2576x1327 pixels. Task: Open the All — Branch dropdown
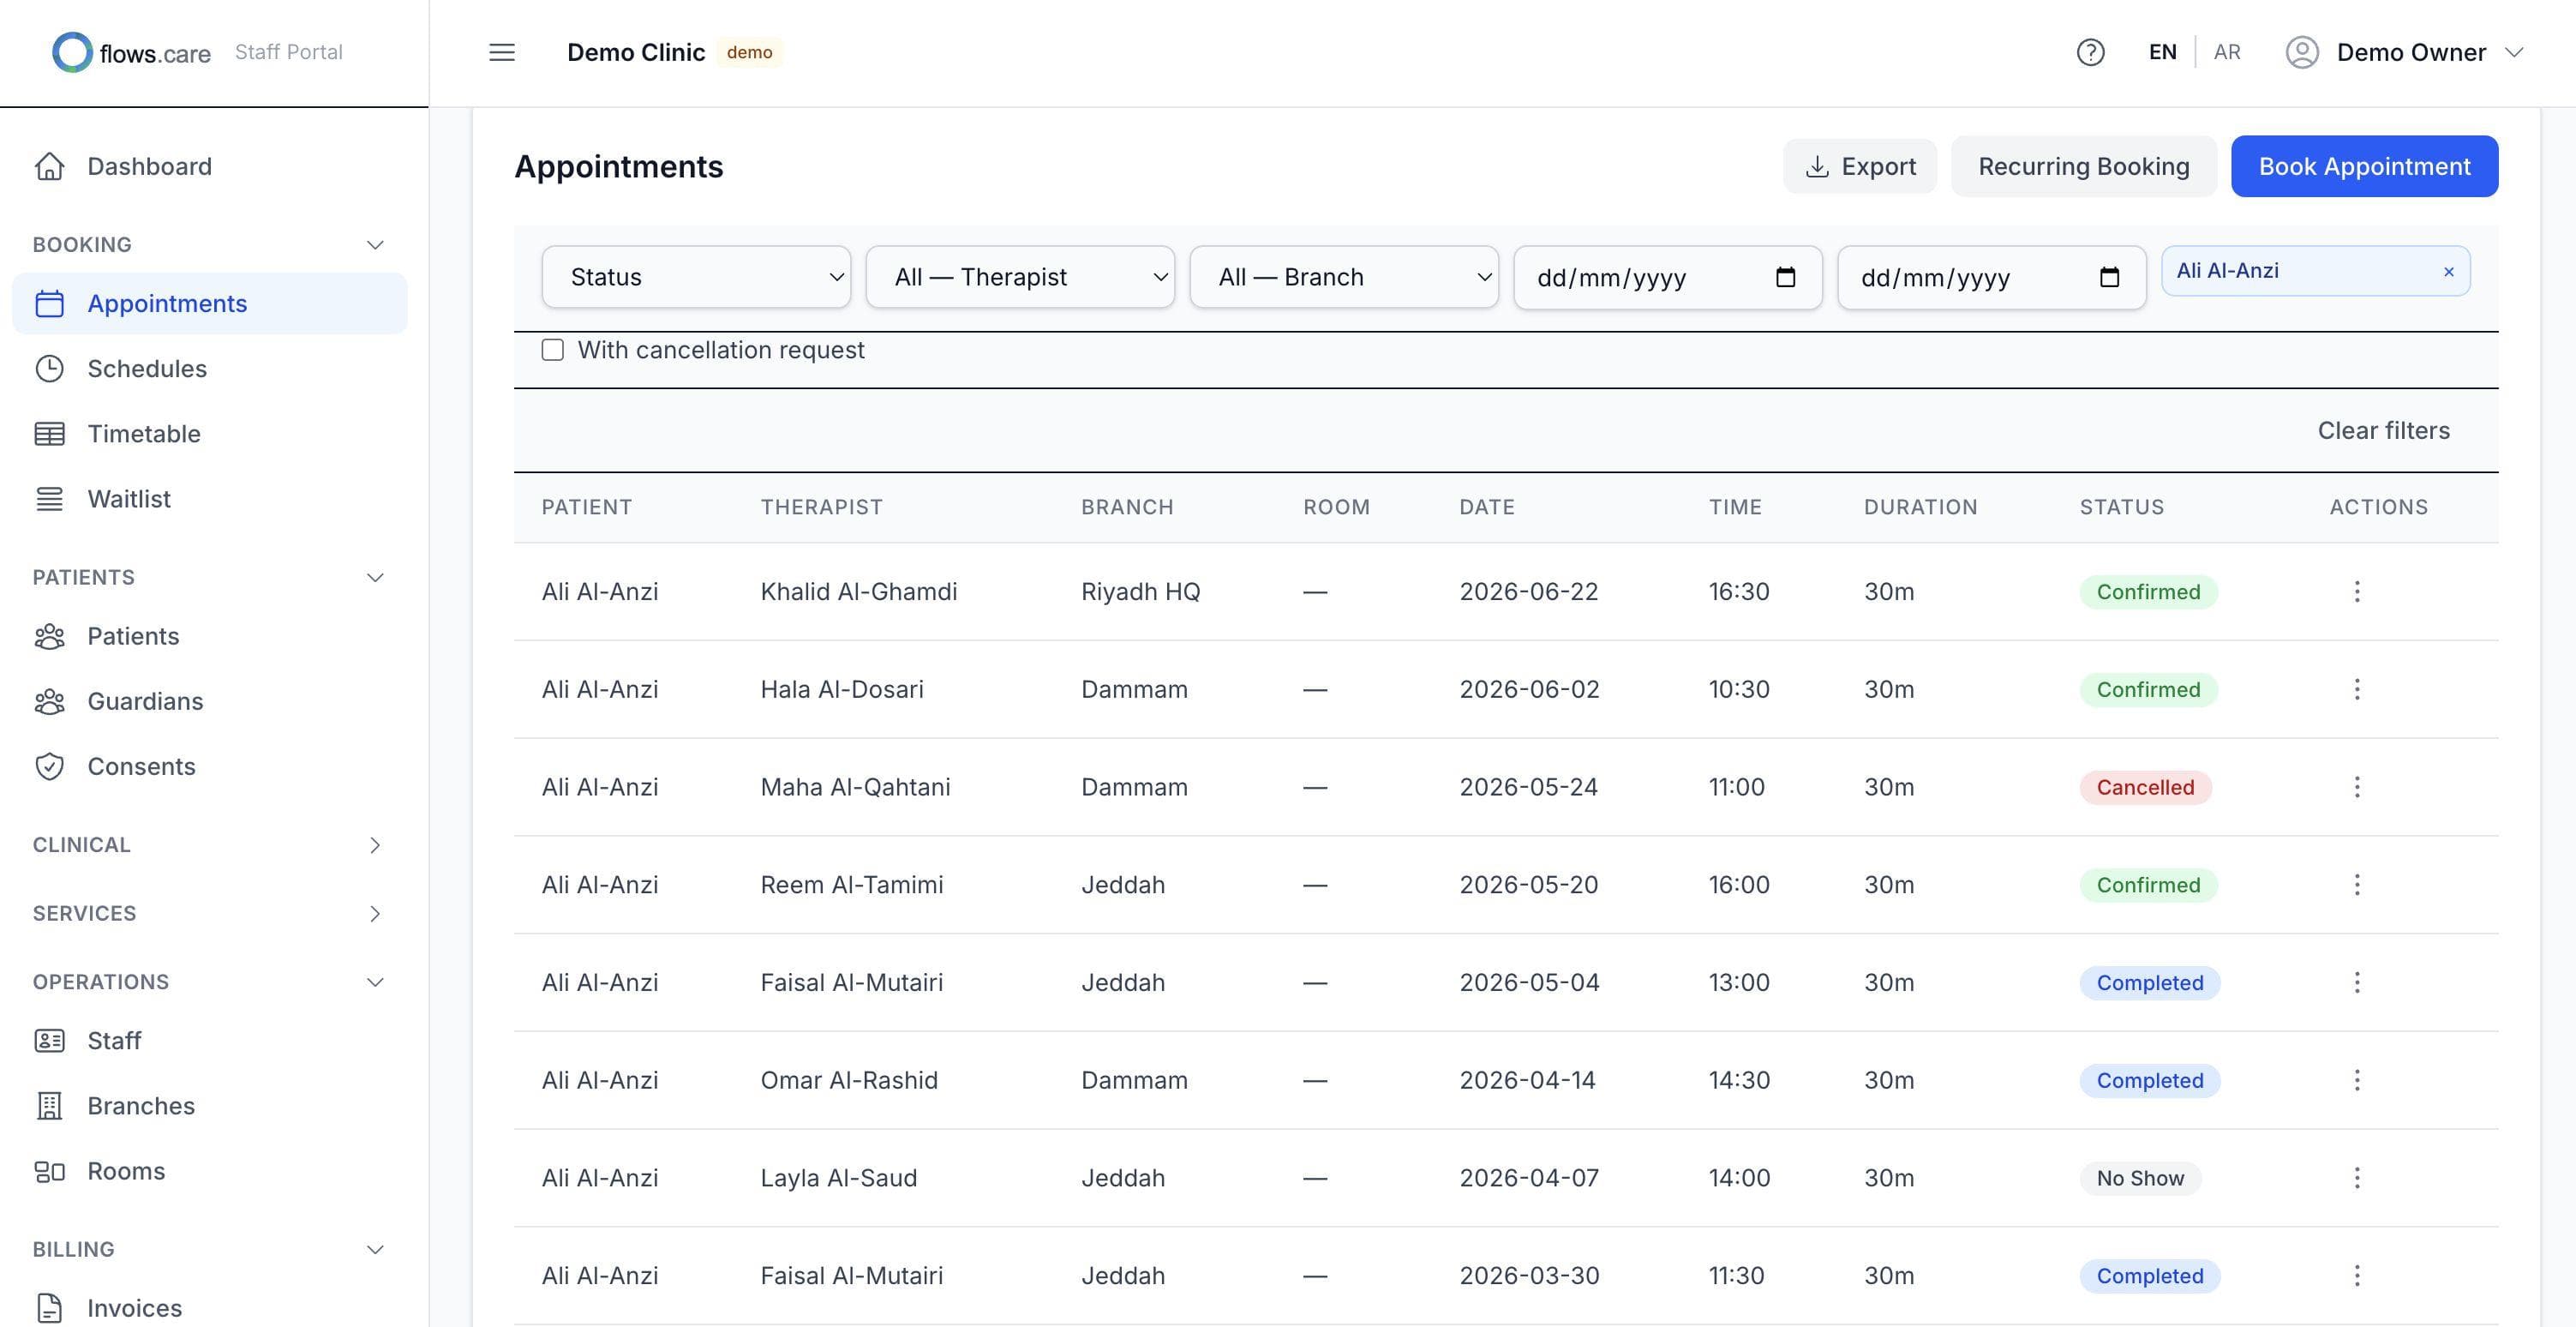click(1344, 277)
